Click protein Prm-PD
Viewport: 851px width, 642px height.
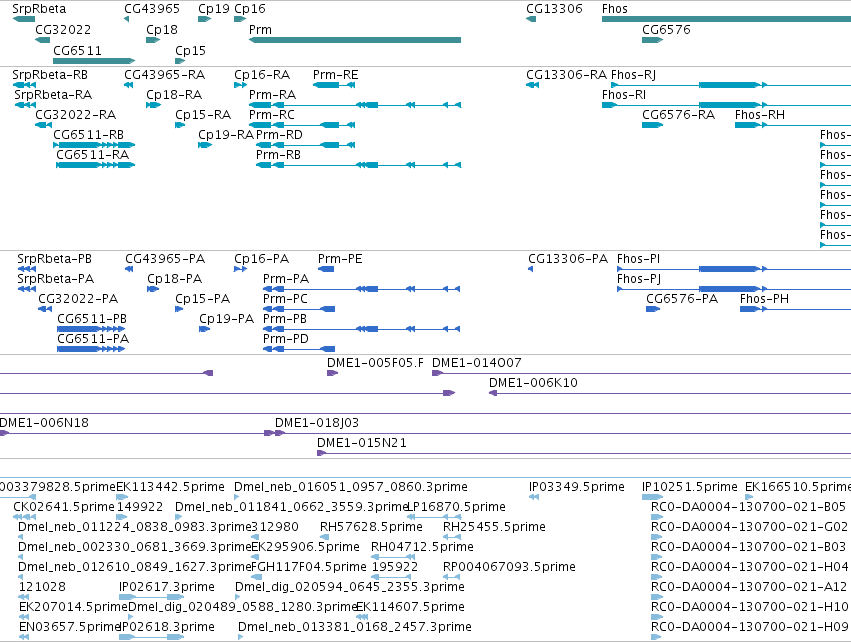coord(285,339)
